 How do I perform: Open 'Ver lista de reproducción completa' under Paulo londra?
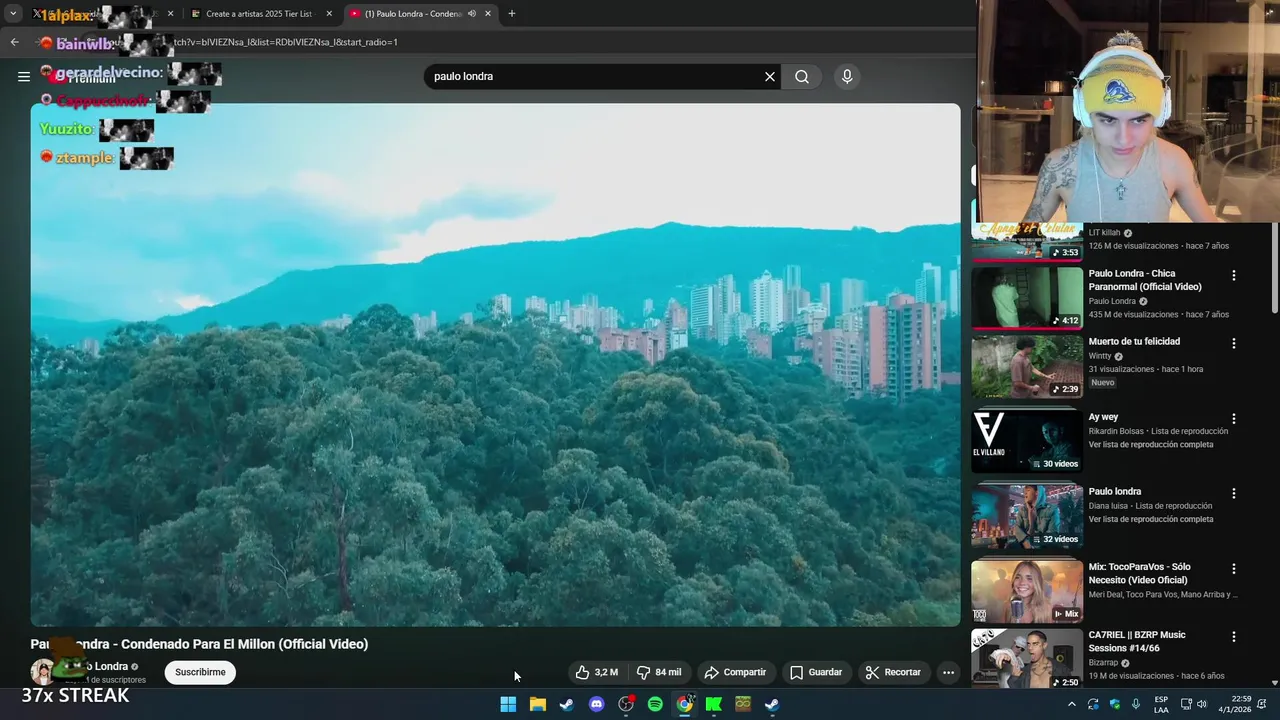[1151, 520]
